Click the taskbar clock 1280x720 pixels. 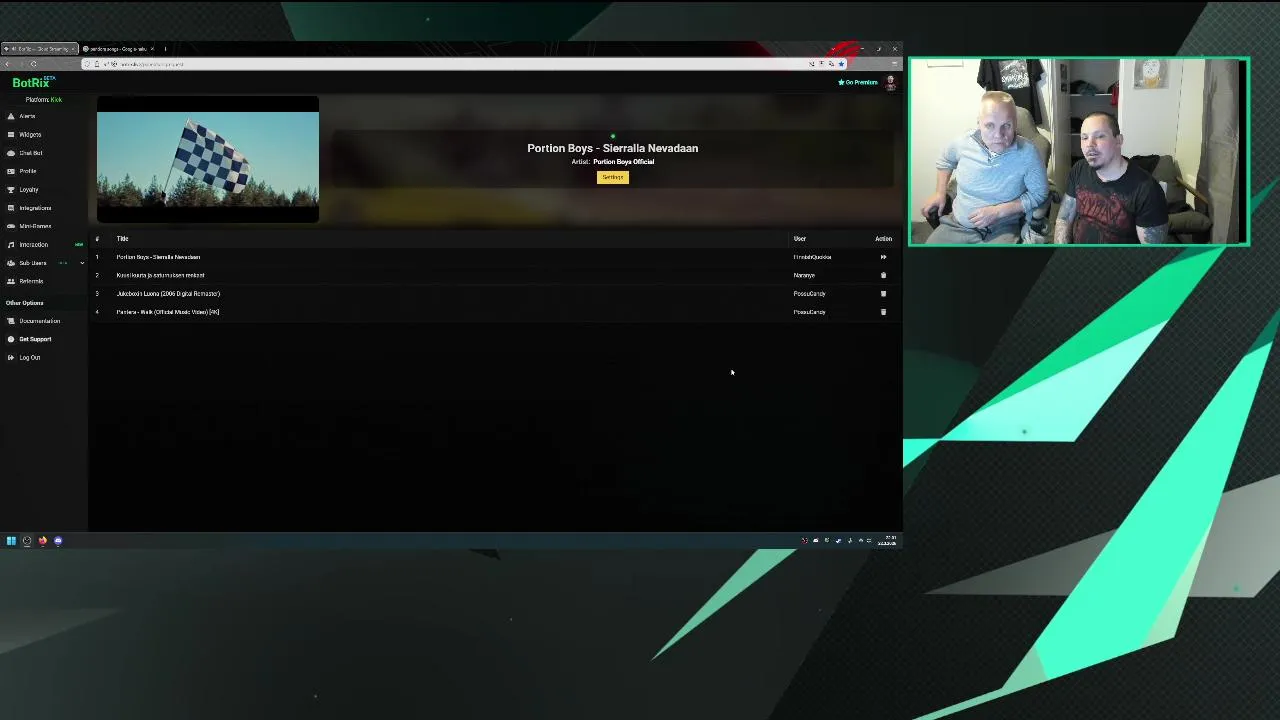click(x=888, y=541)
